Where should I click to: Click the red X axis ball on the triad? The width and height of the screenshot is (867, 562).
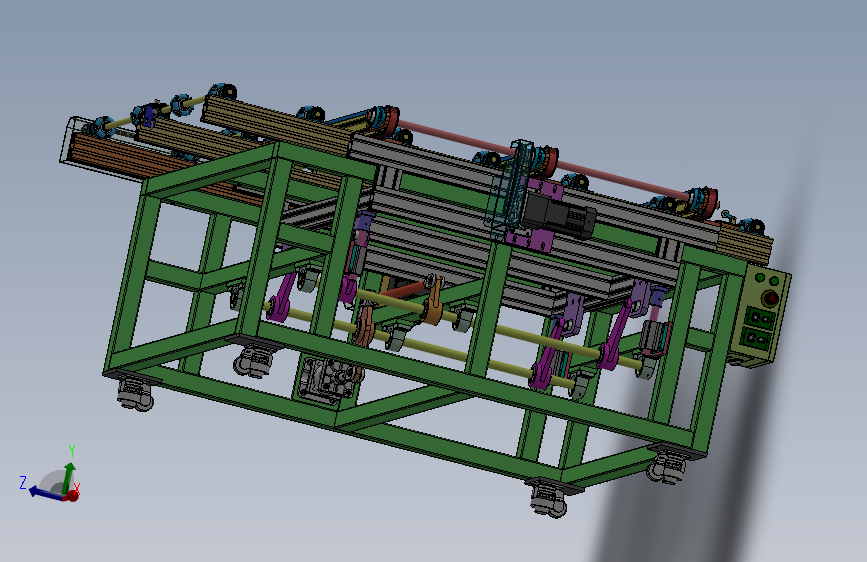click(72, 496)
